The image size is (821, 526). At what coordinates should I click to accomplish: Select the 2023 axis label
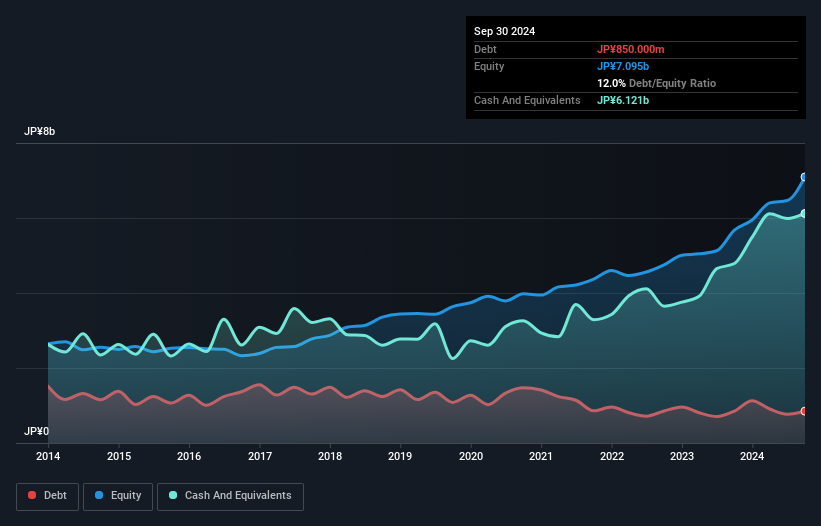point(682,456)
